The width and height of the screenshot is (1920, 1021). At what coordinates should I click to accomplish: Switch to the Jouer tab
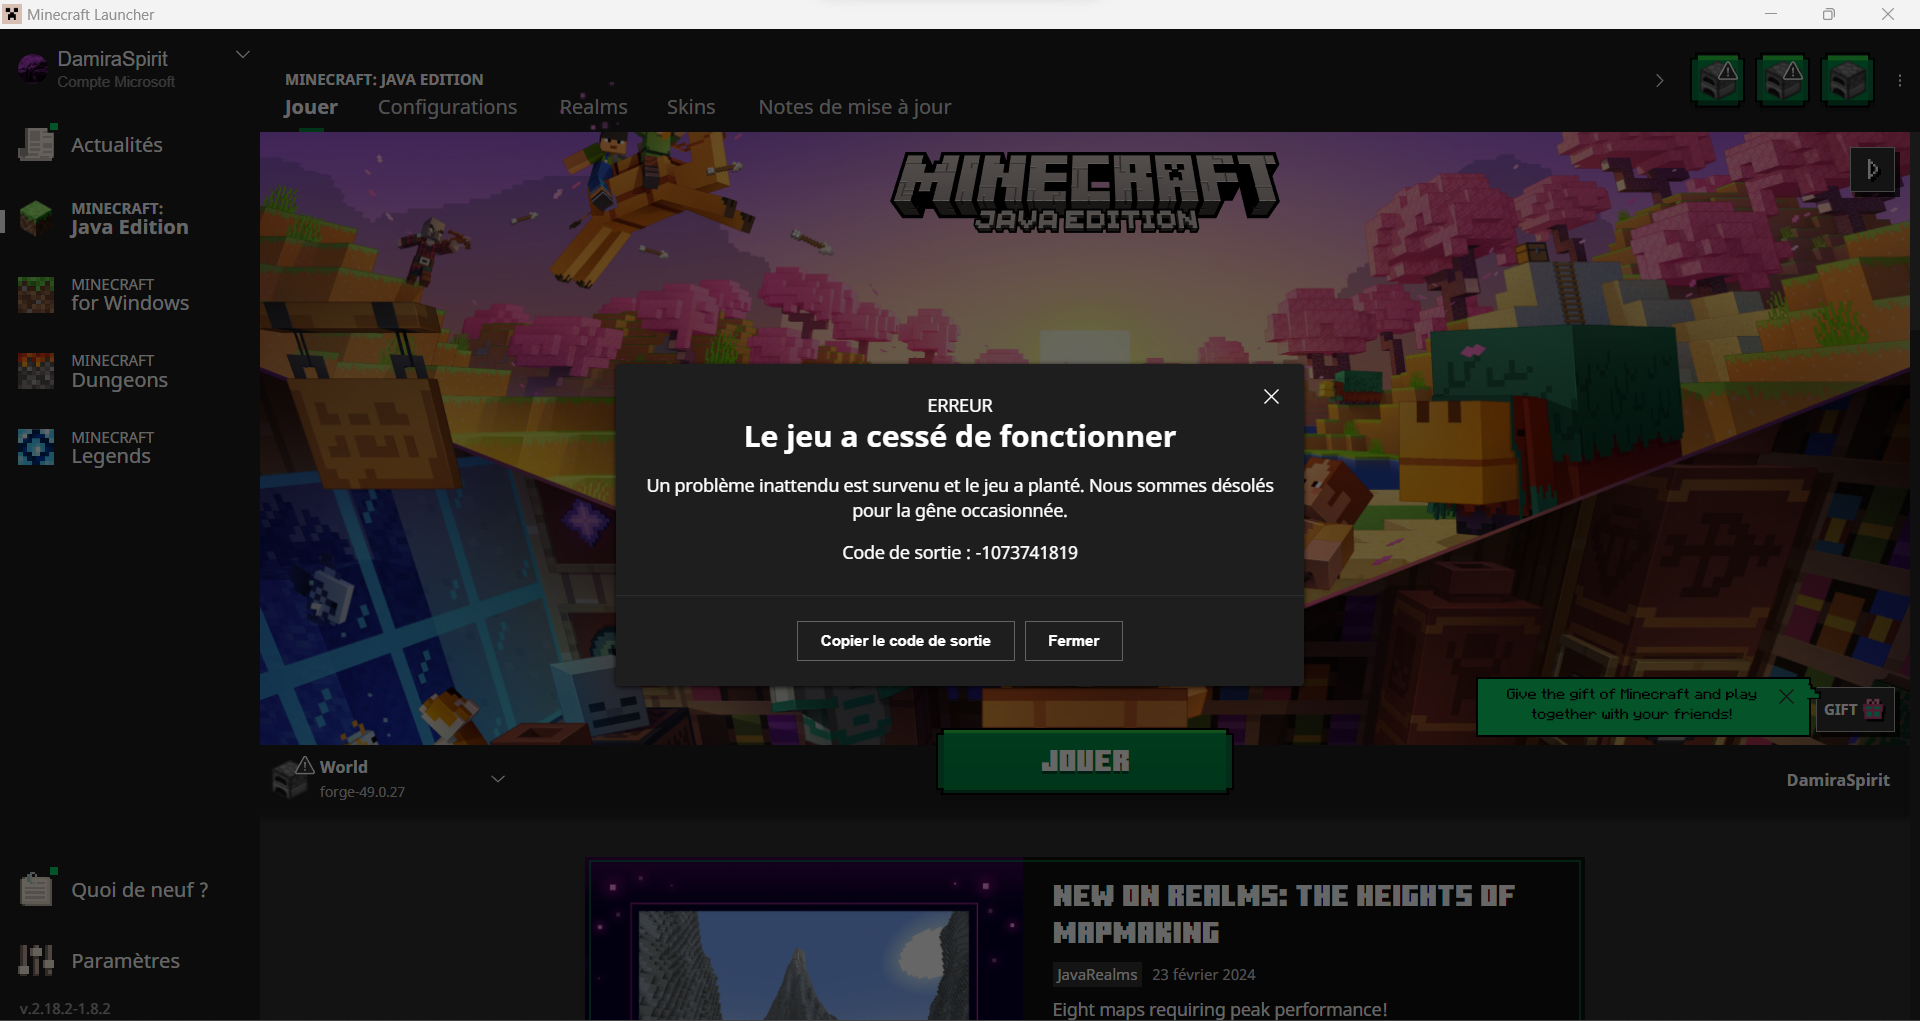click(311, 107)
